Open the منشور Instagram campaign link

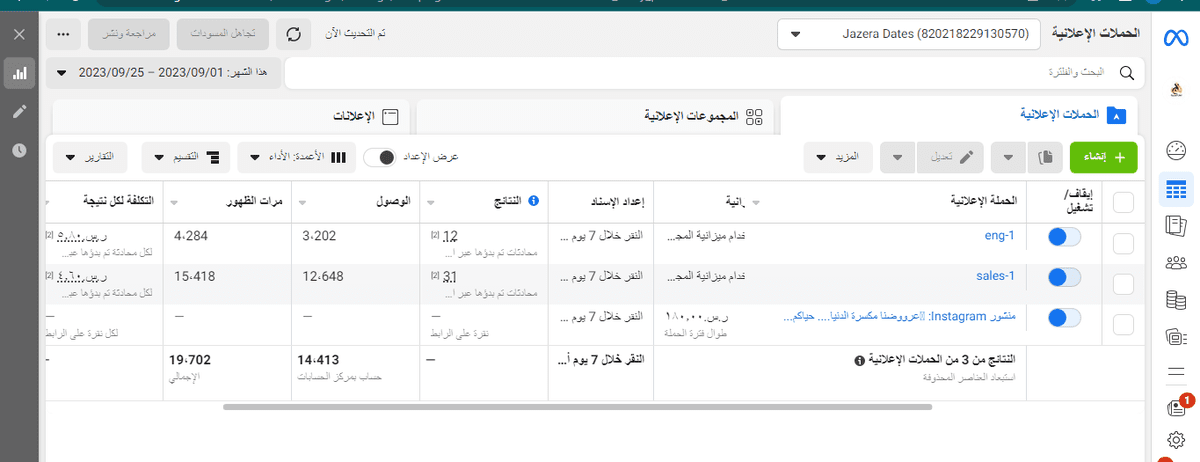(898, 316)
